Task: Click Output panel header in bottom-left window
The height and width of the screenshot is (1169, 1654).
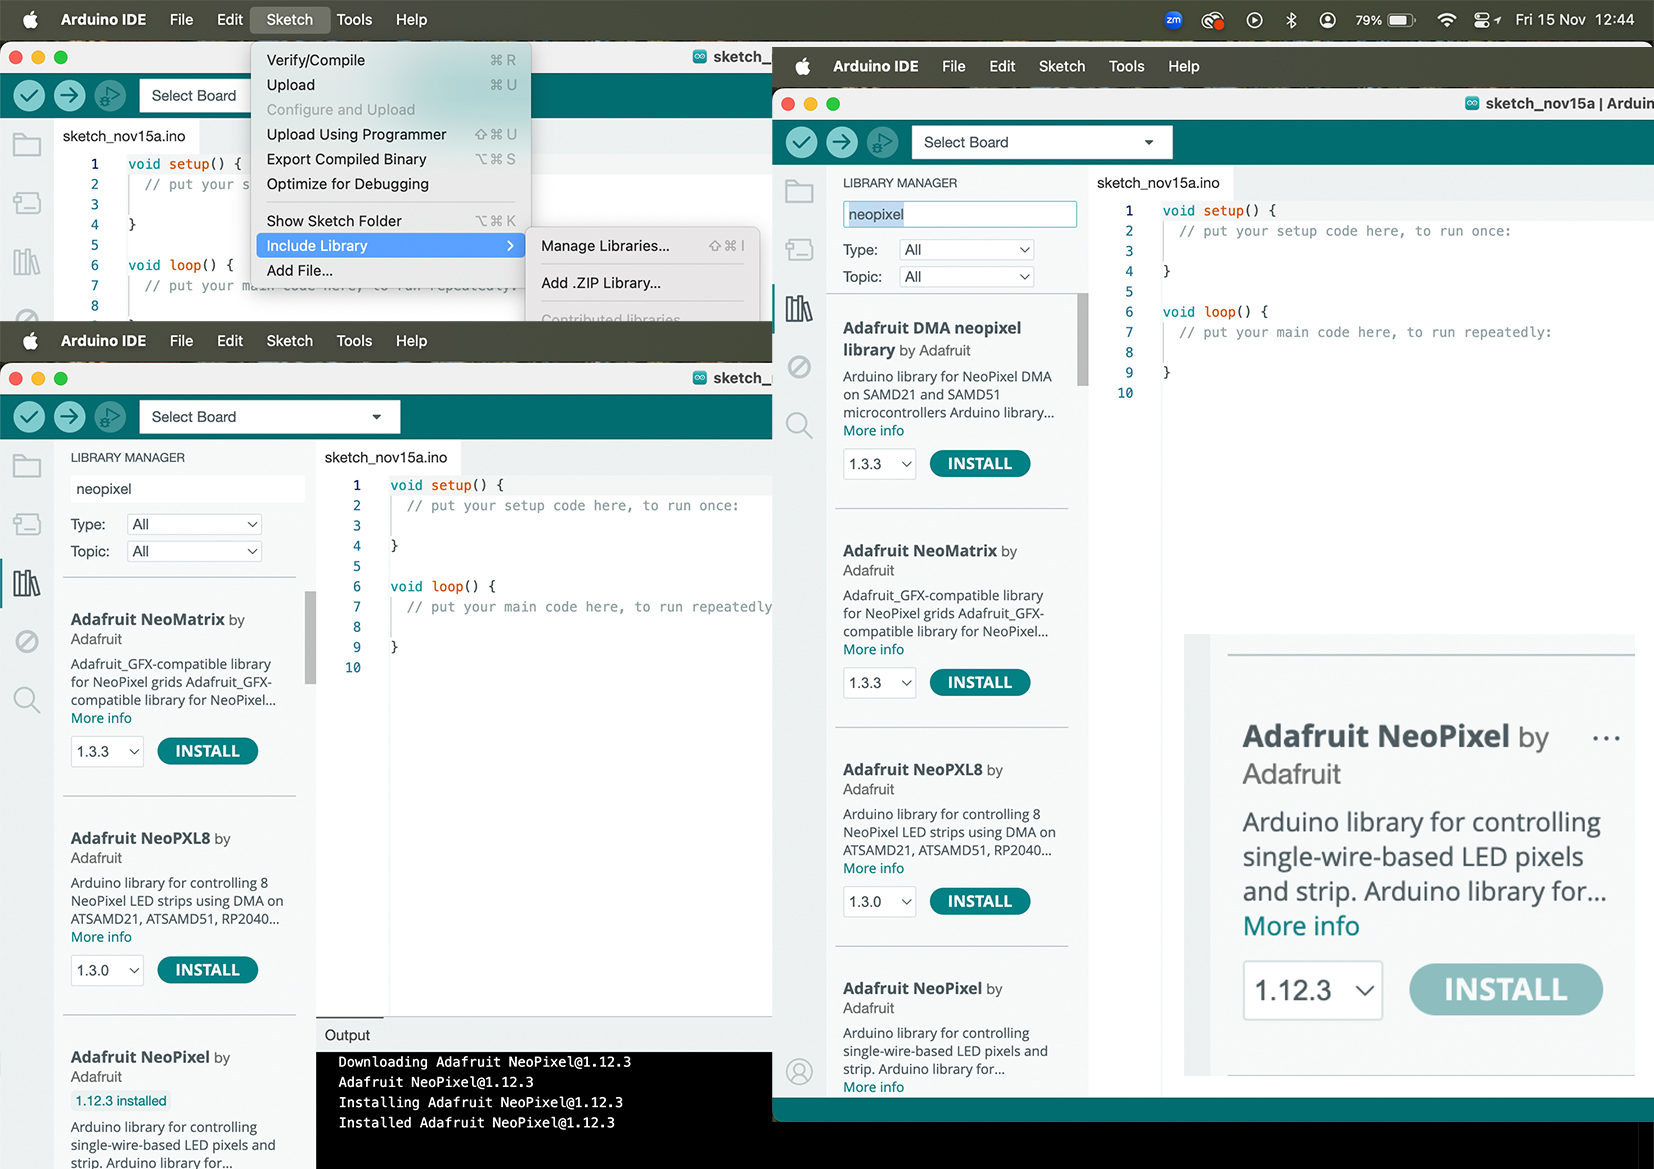Action: pos(347,1035)
